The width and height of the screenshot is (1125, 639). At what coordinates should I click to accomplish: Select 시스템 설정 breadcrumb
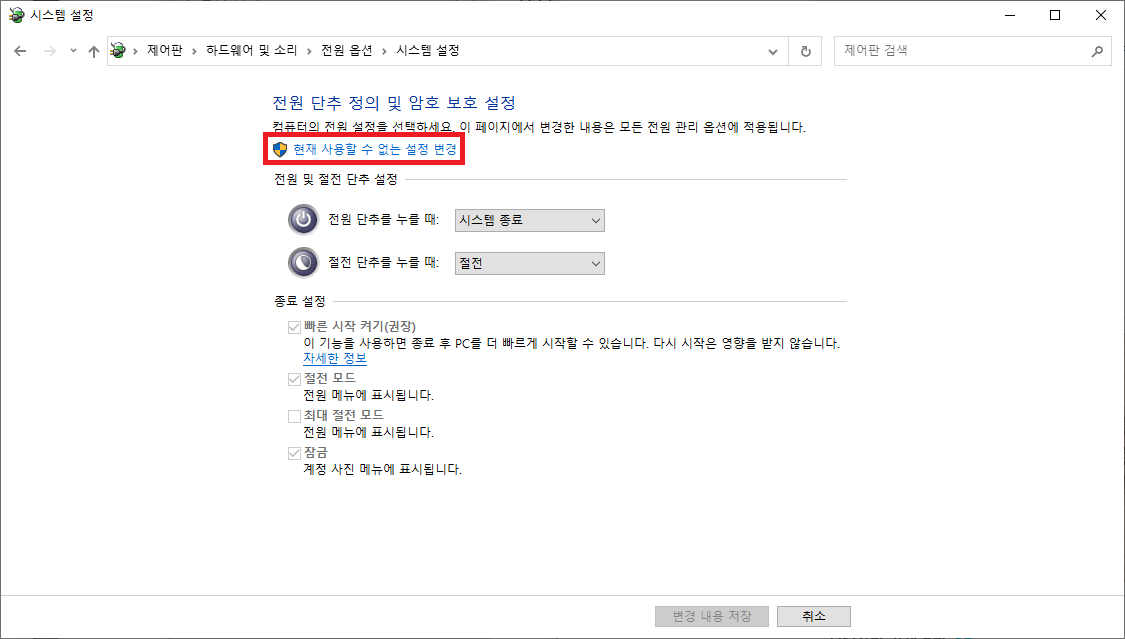428,51
